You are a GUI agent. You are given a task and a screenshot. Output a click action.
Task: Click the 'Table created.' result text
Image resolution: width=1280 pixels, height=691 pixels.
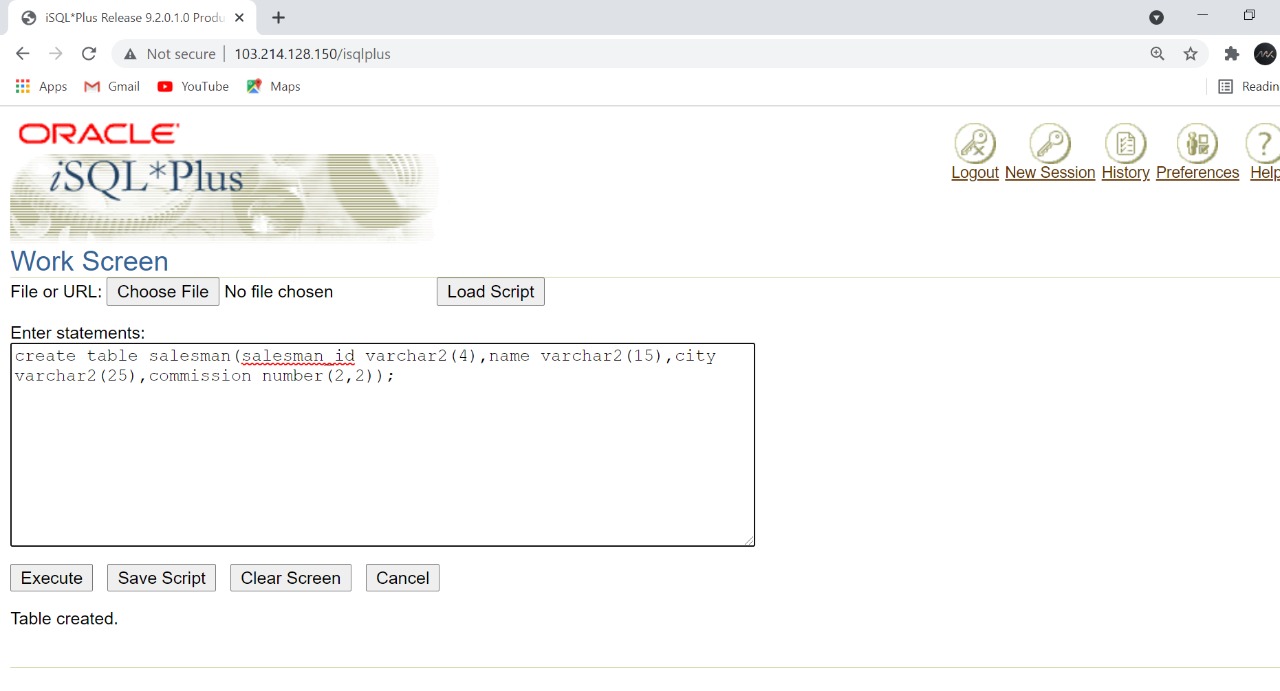[64, 619]
